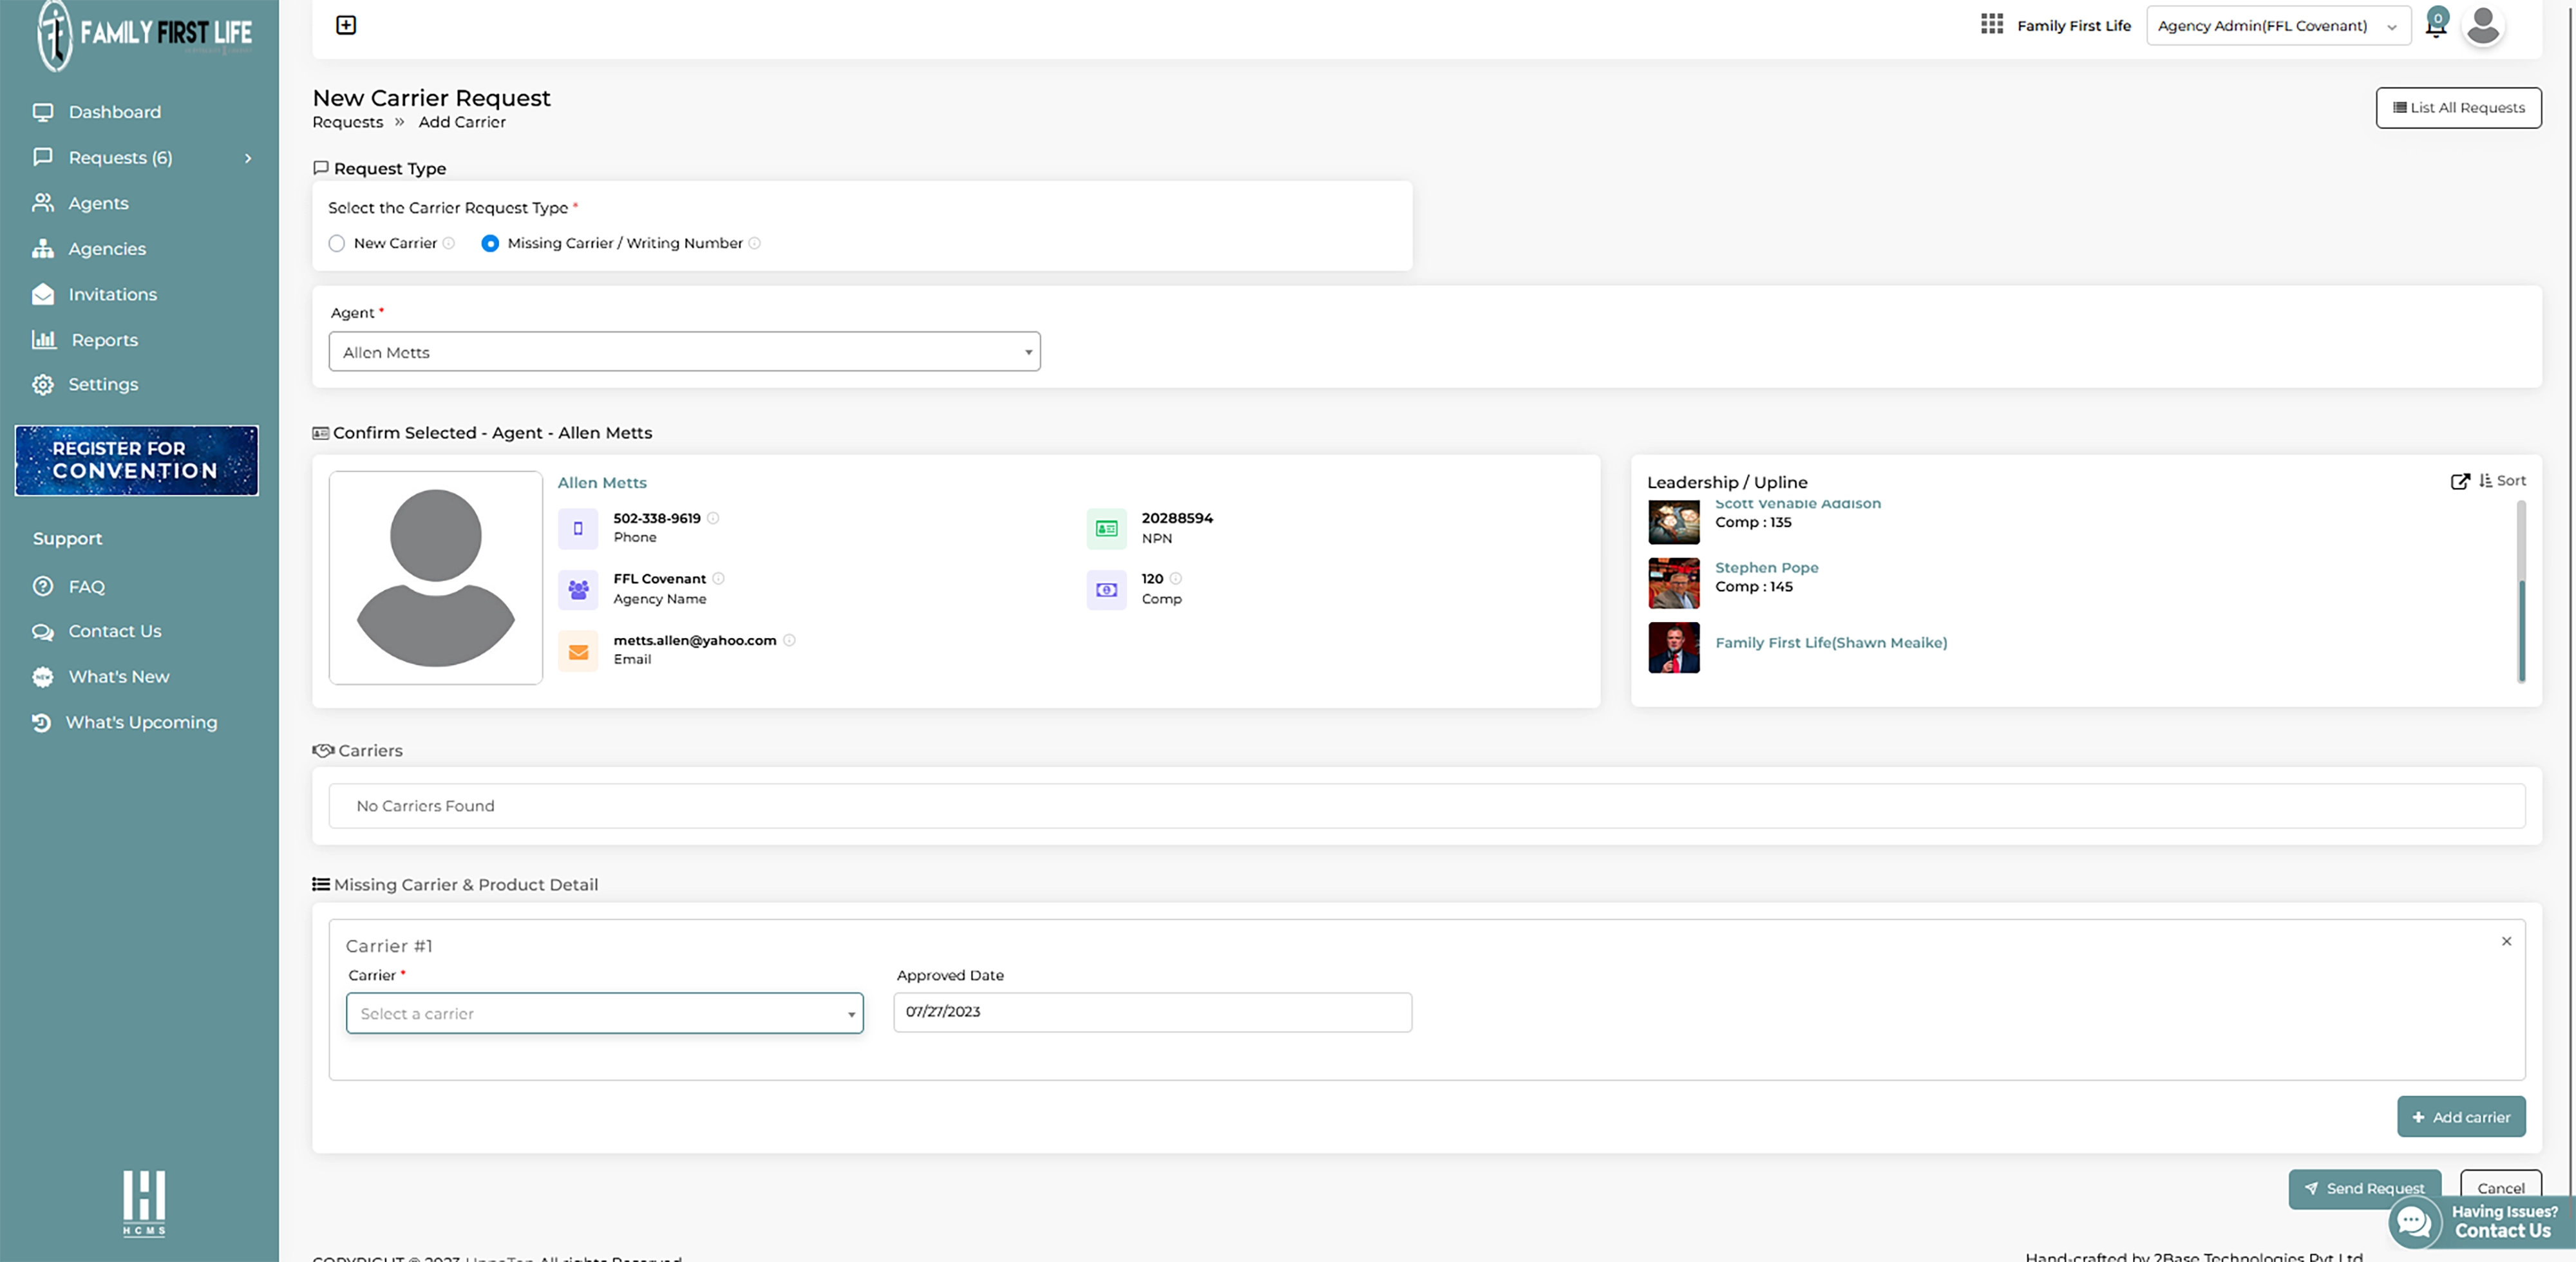Image resolution: width=2576 pixels, height=1262 pixels.
Task: Click the email envelope icon beside metts.allen@yahoo.com
Action: click(578, 651)
